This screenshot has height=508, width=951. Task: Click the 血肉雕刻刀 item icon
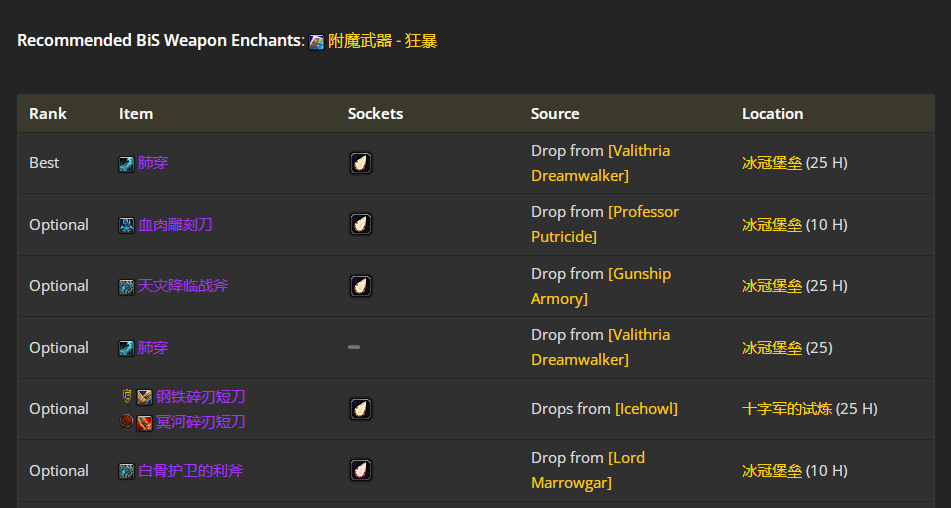[x=127, y=225]
